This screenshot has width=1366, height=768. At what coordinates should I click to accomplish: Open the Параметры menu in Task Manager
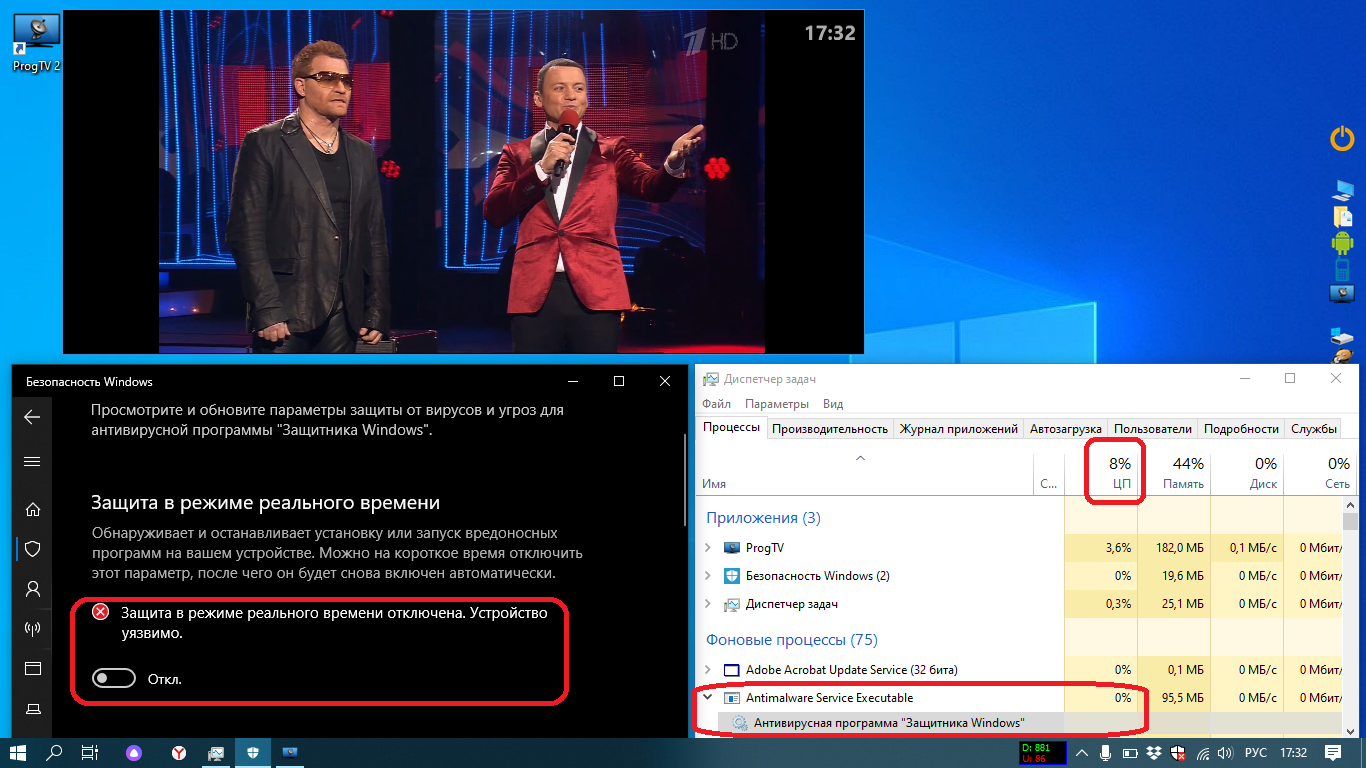coord(776,404)
